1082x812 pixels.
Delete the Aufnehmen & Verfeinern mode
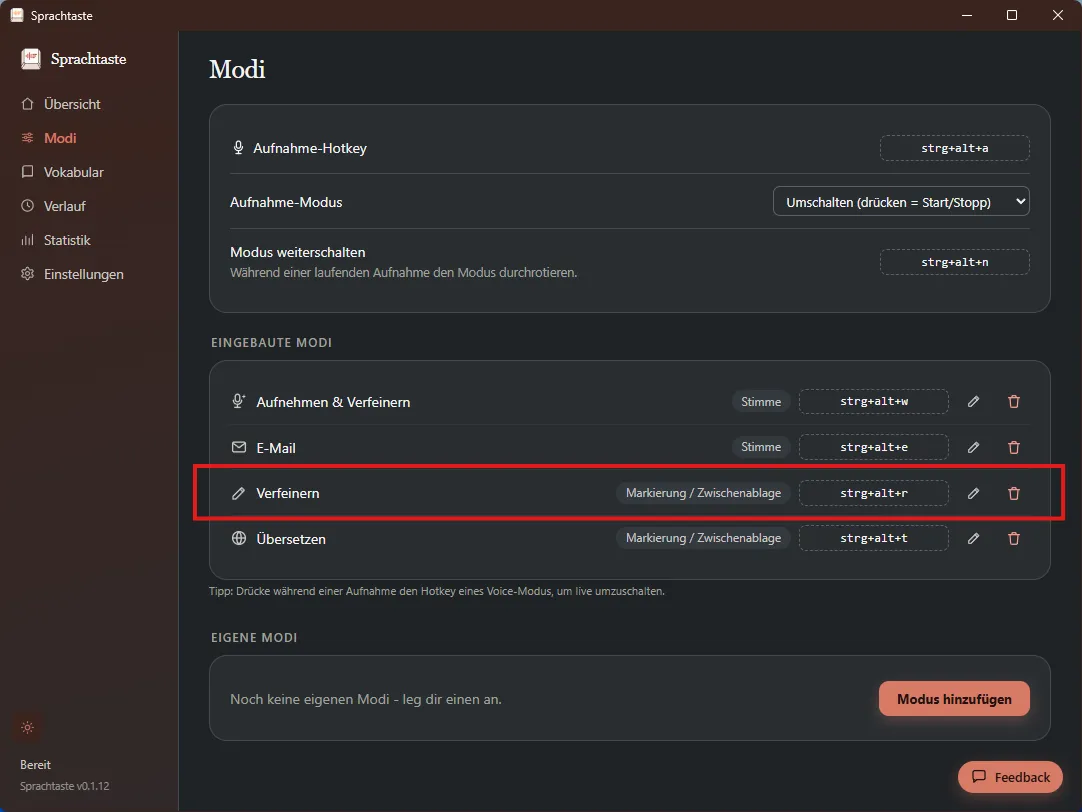click(x=1014, y=402)
